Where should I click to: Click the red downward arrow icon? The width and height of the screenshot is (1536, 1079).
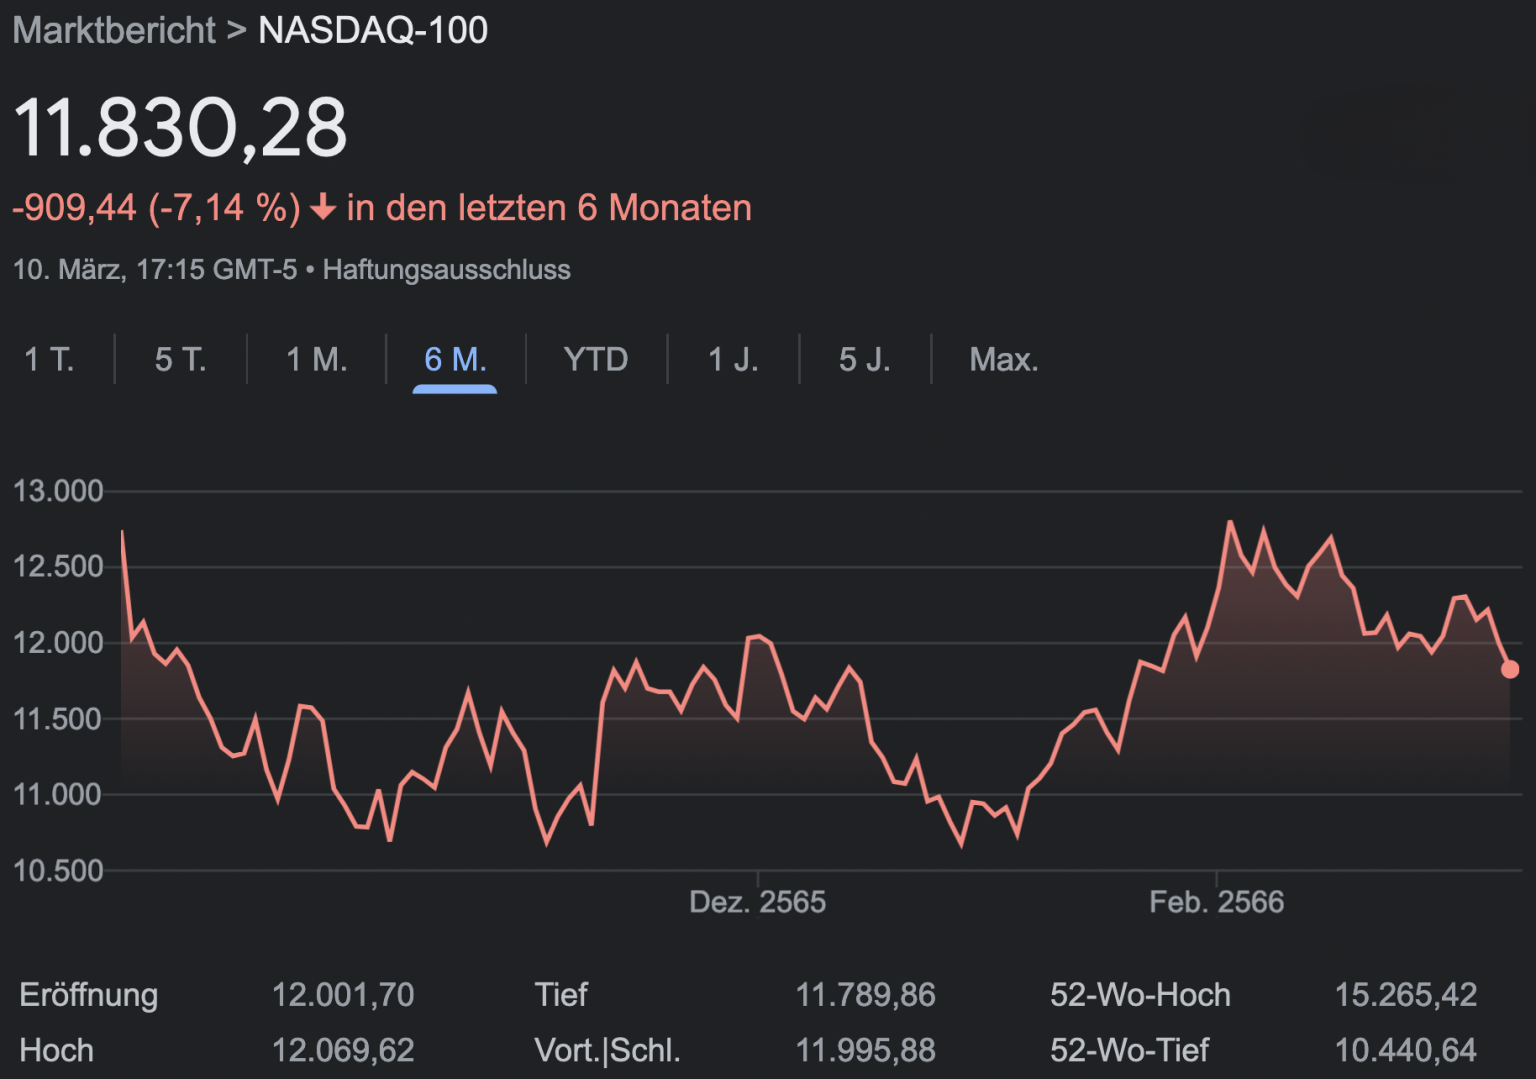(322, 207)
